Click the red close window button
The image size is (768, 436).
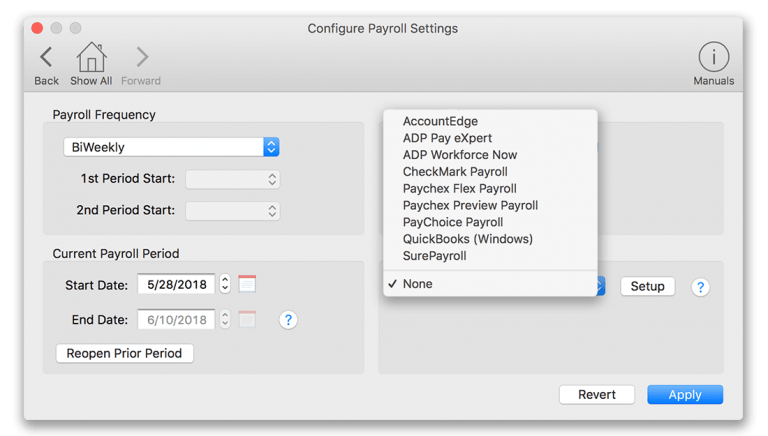[x=37, y=28]
